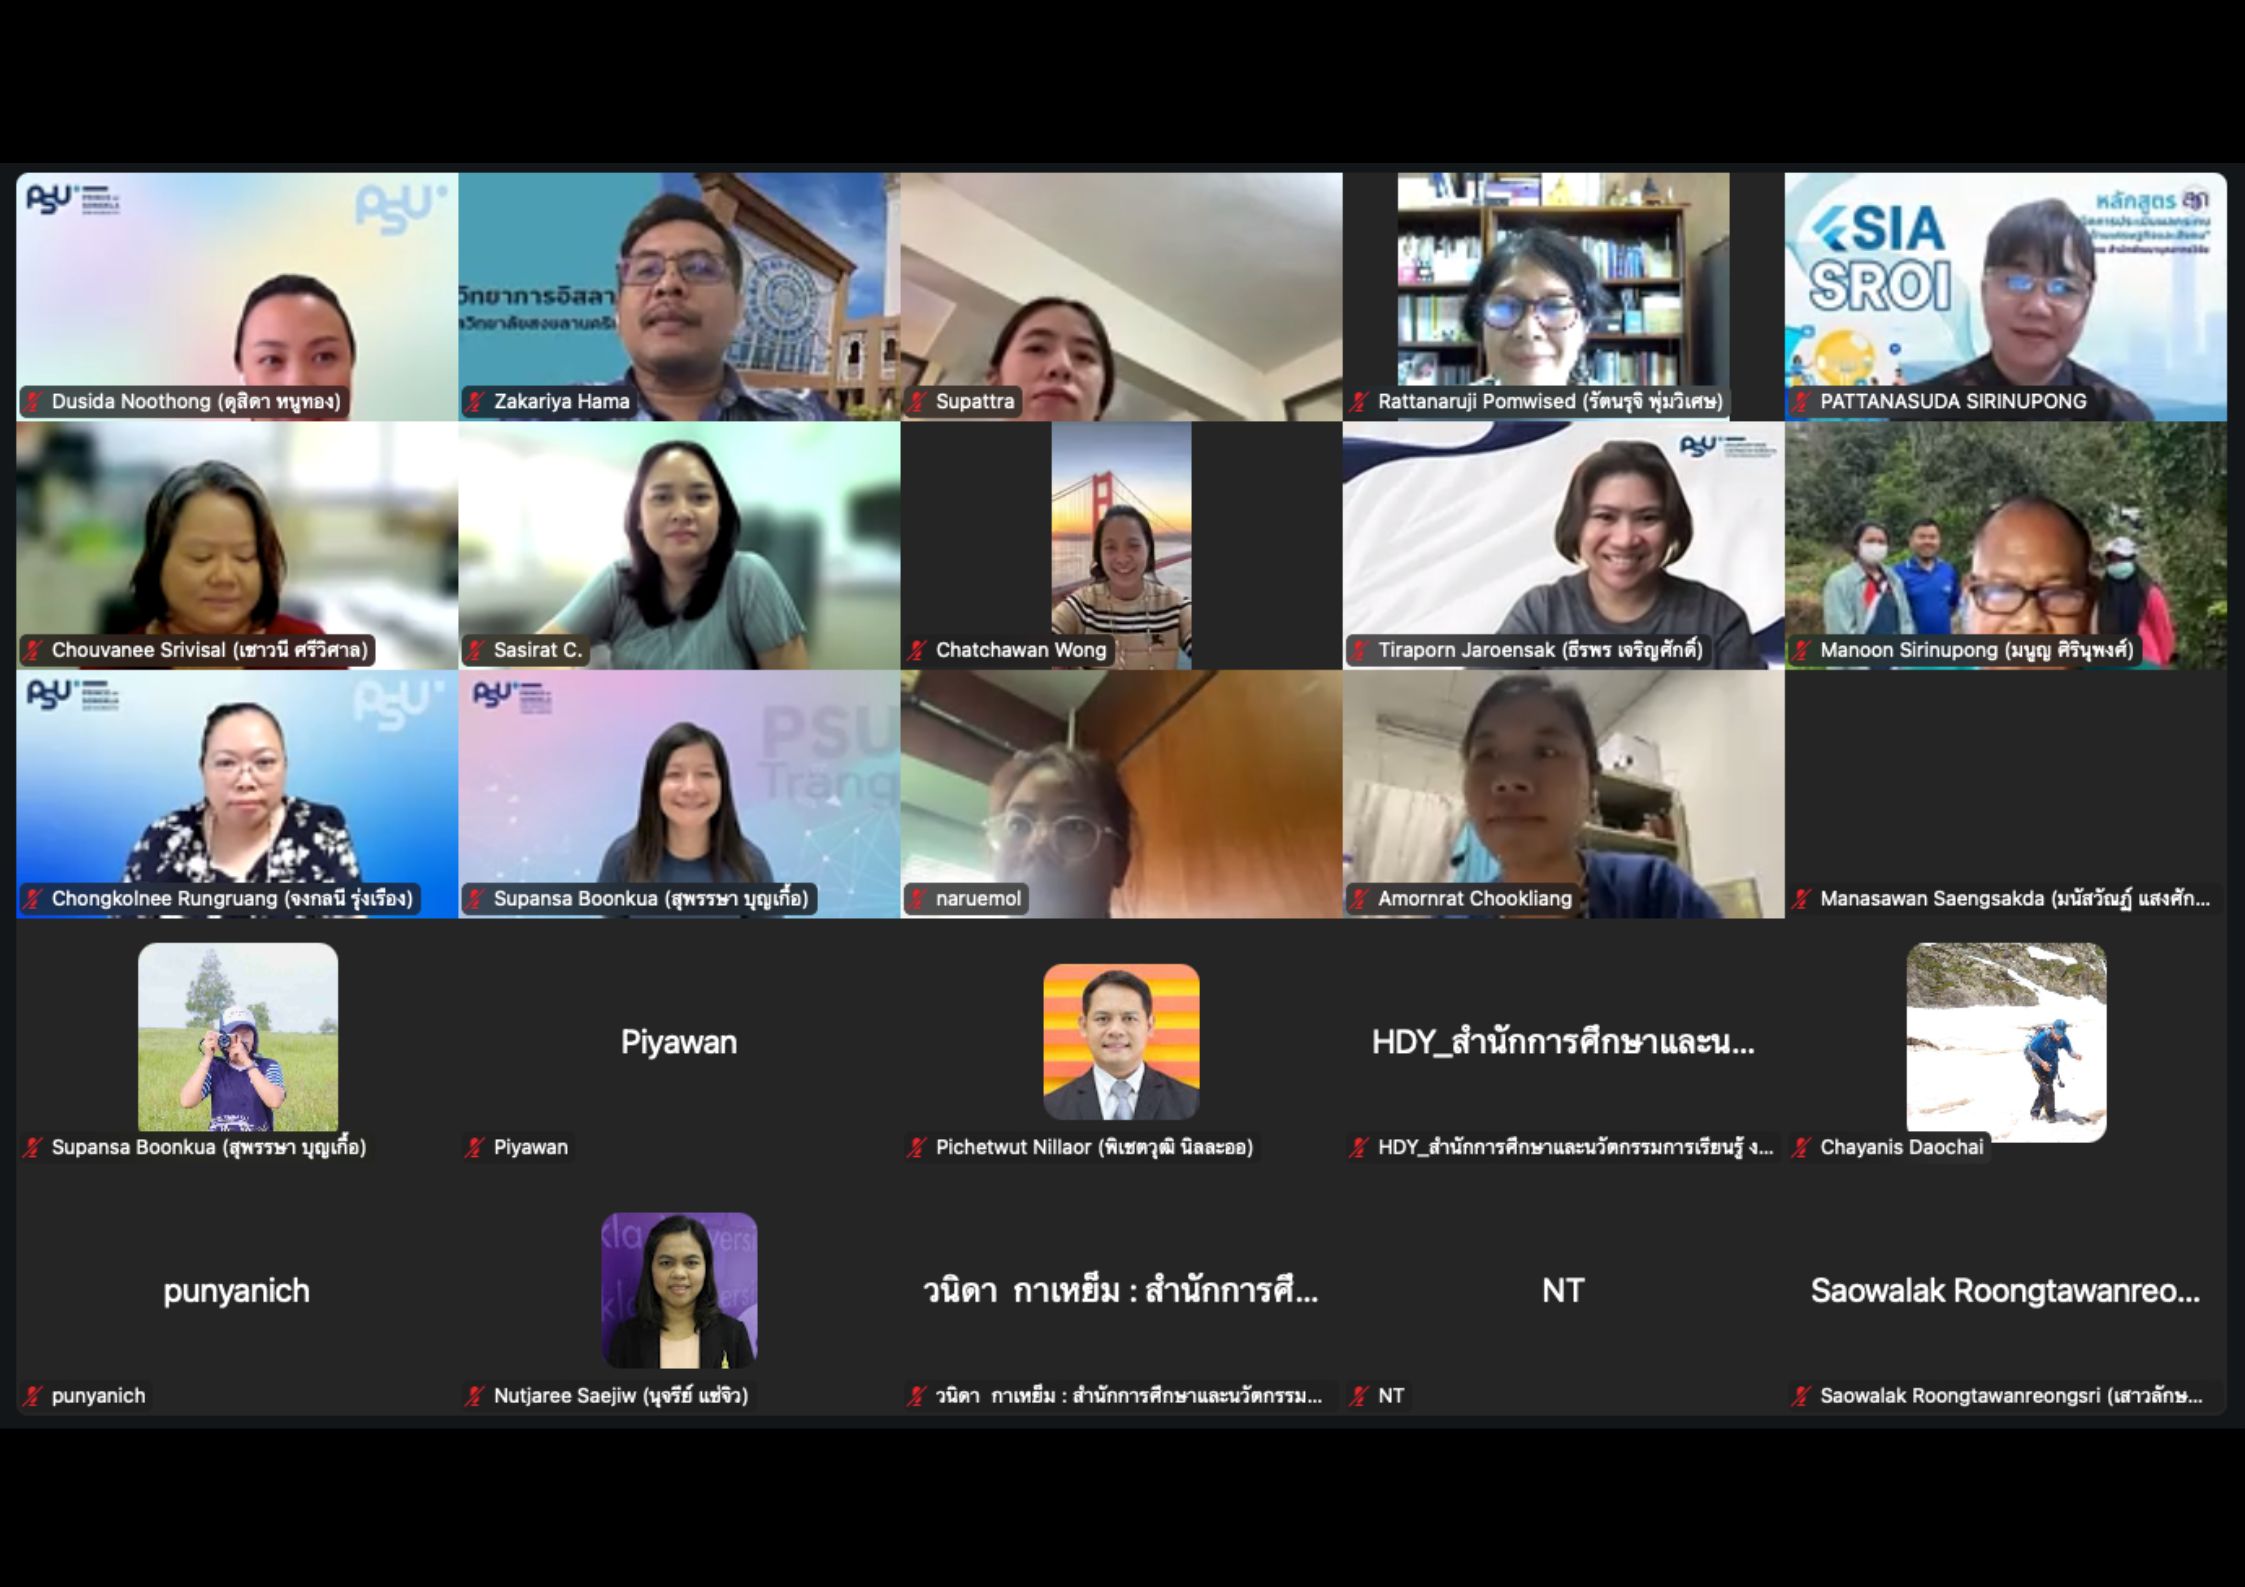Click muted mic icon for PATTANASUDA SIRINUPONG
This screenshot has height=1587, width=2245.
(1802, 402)
